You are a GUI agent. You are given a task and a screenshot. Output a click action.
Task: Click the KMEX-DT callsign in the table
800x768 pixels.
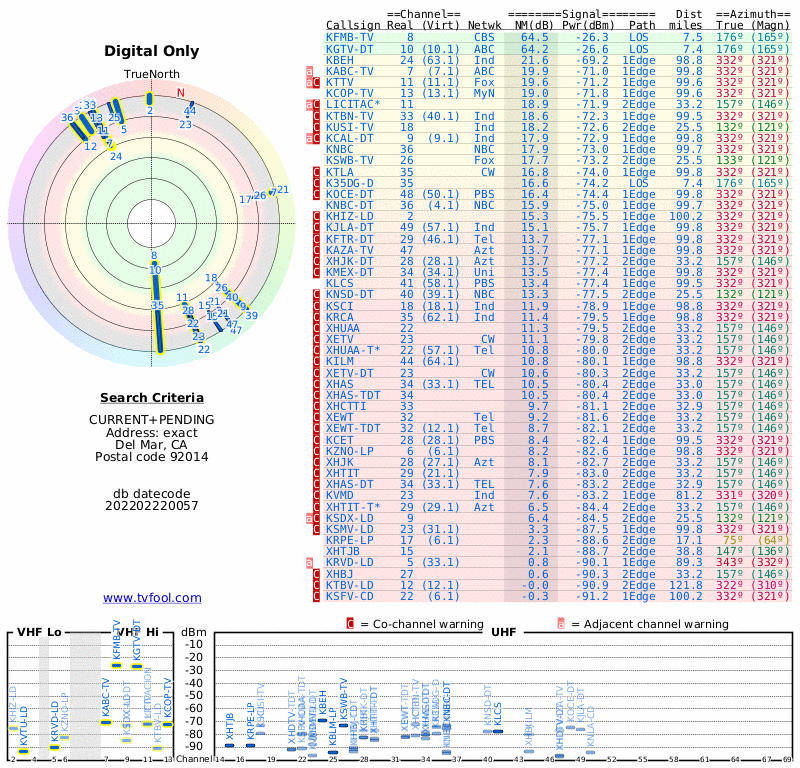click(350, 272)
